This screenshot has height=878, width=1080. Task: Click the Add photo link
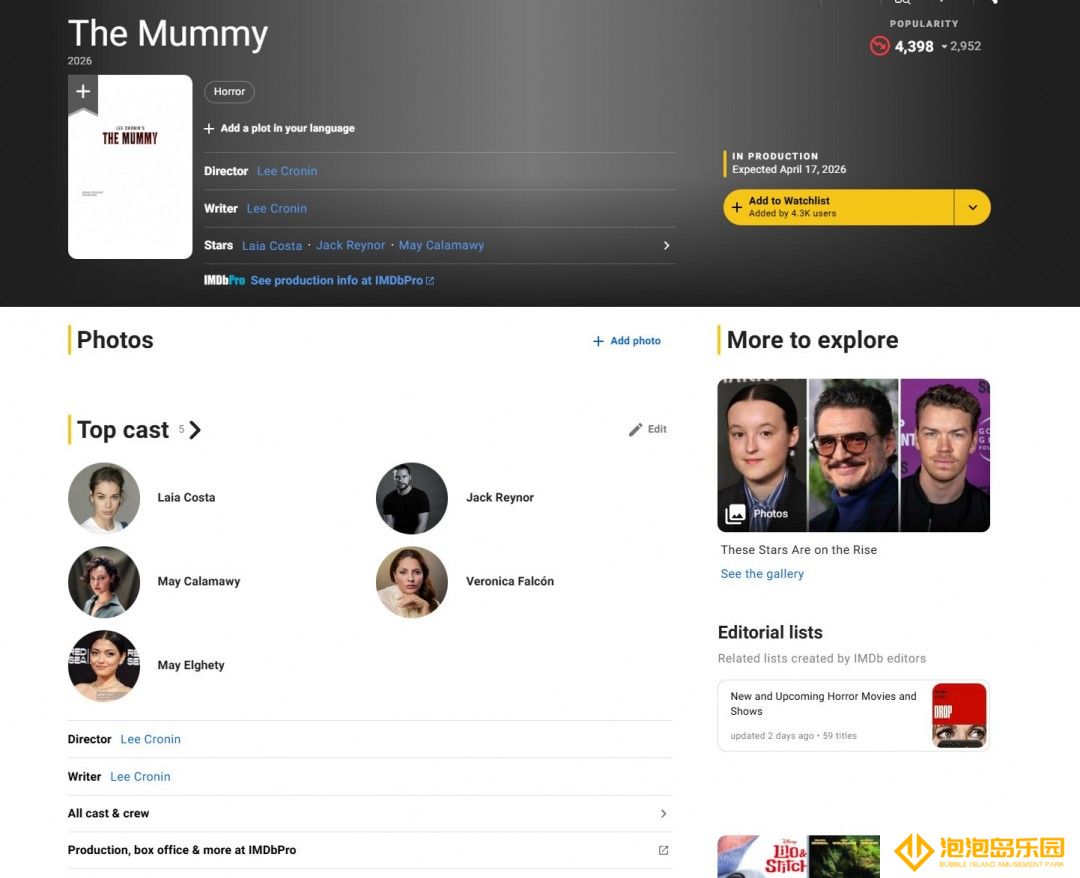[627, 341]
